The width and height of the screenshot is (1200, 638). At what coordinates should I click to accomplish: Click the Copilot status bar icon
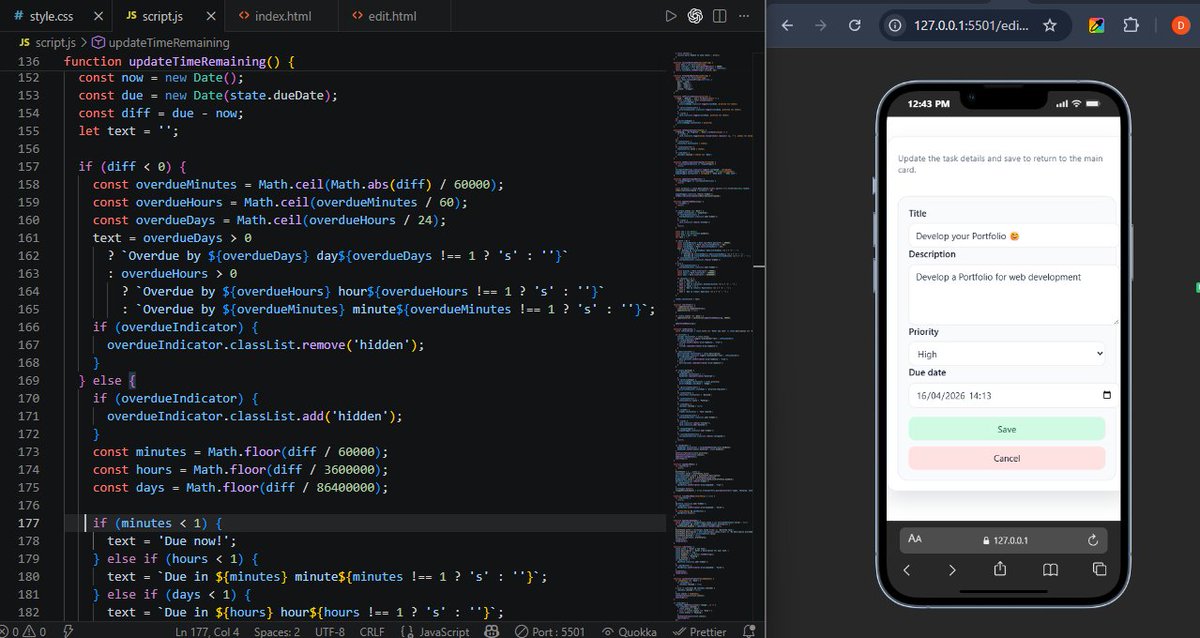tap(492, 631)
